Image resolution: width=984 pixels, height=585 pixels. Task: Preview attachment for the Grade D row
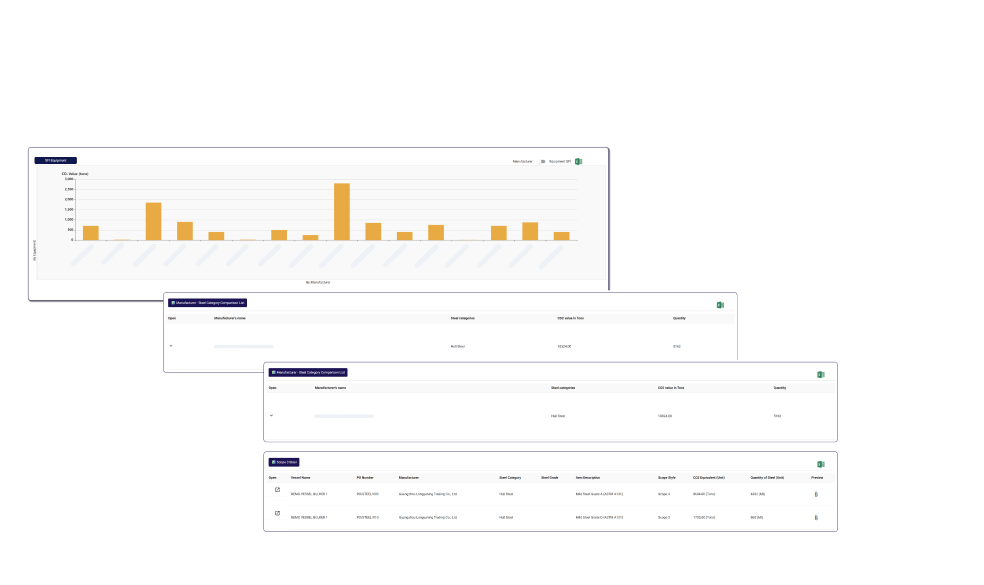(816, 518)
